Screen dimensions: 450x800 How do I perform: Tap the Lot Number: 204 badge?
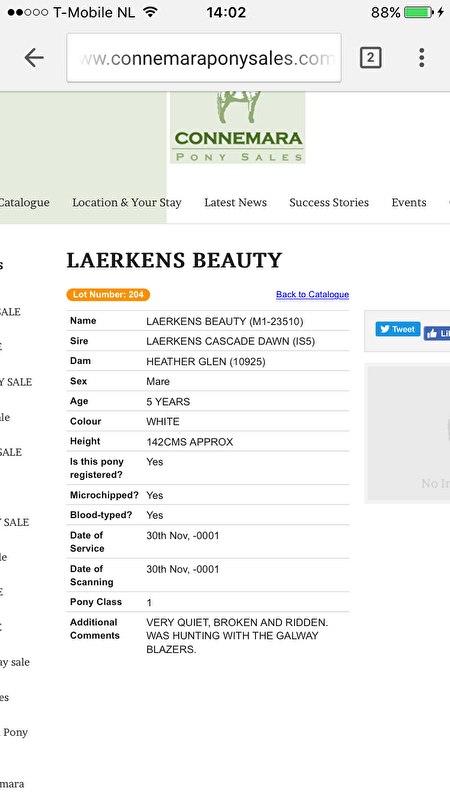point(108,294)
